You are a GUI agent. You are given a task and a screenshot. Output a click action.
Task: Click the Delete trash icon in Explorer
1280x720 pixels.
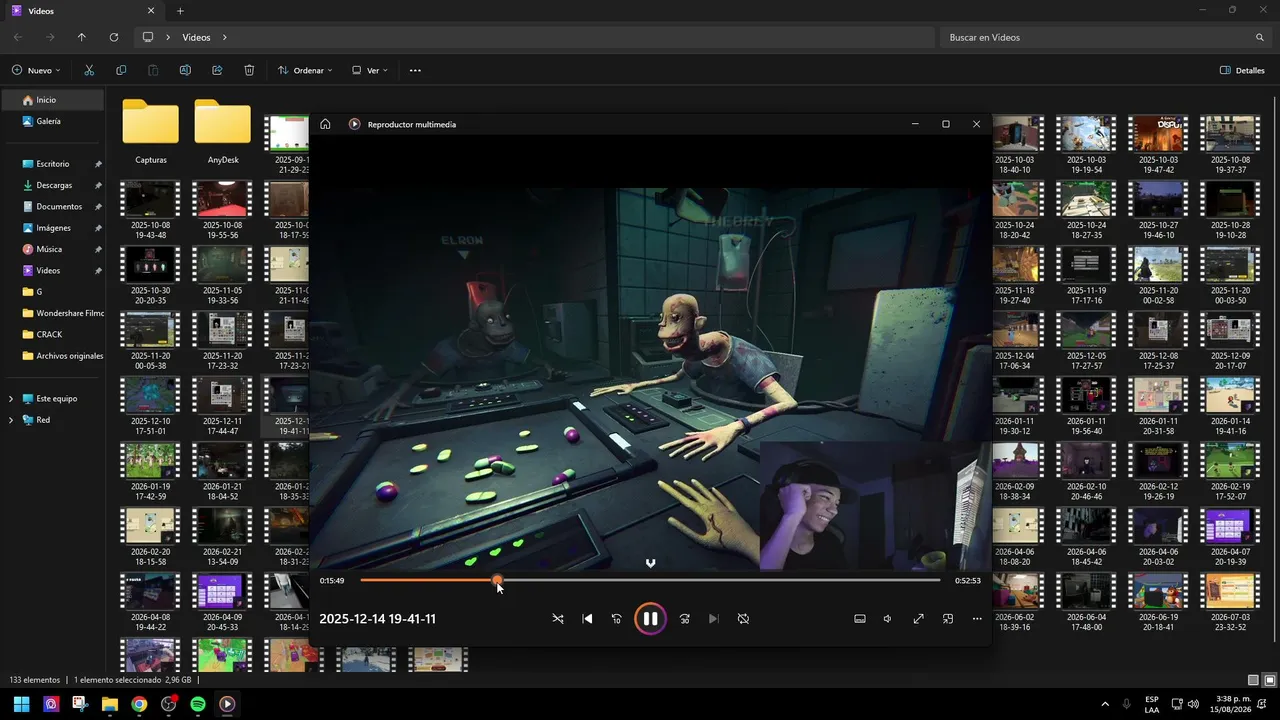249,70
